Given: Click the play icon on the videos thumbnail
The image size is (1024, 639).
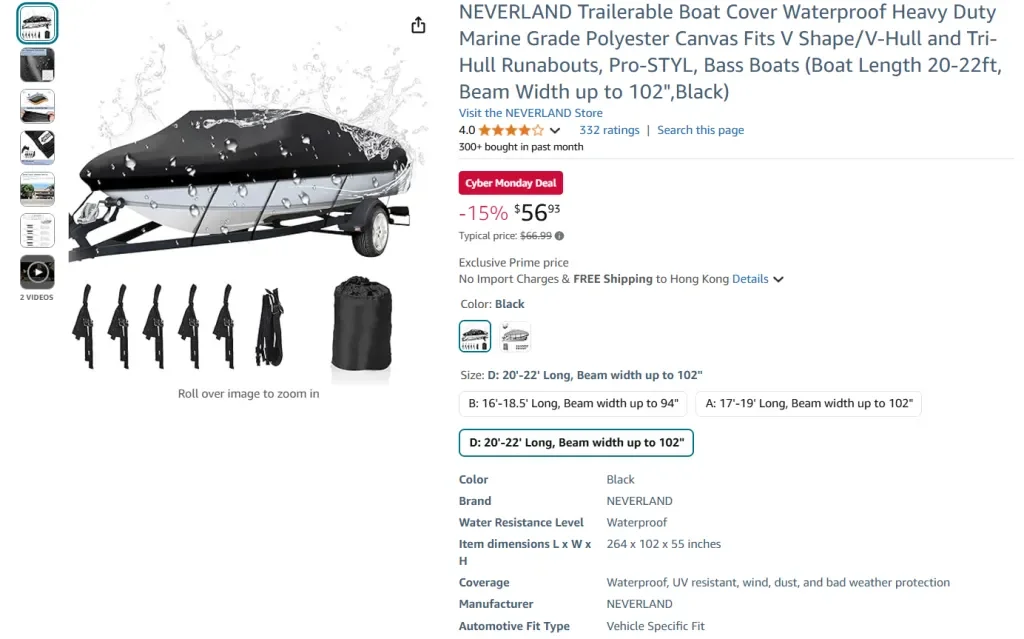Looking at the screenshot, I should [x=37, y=270].
